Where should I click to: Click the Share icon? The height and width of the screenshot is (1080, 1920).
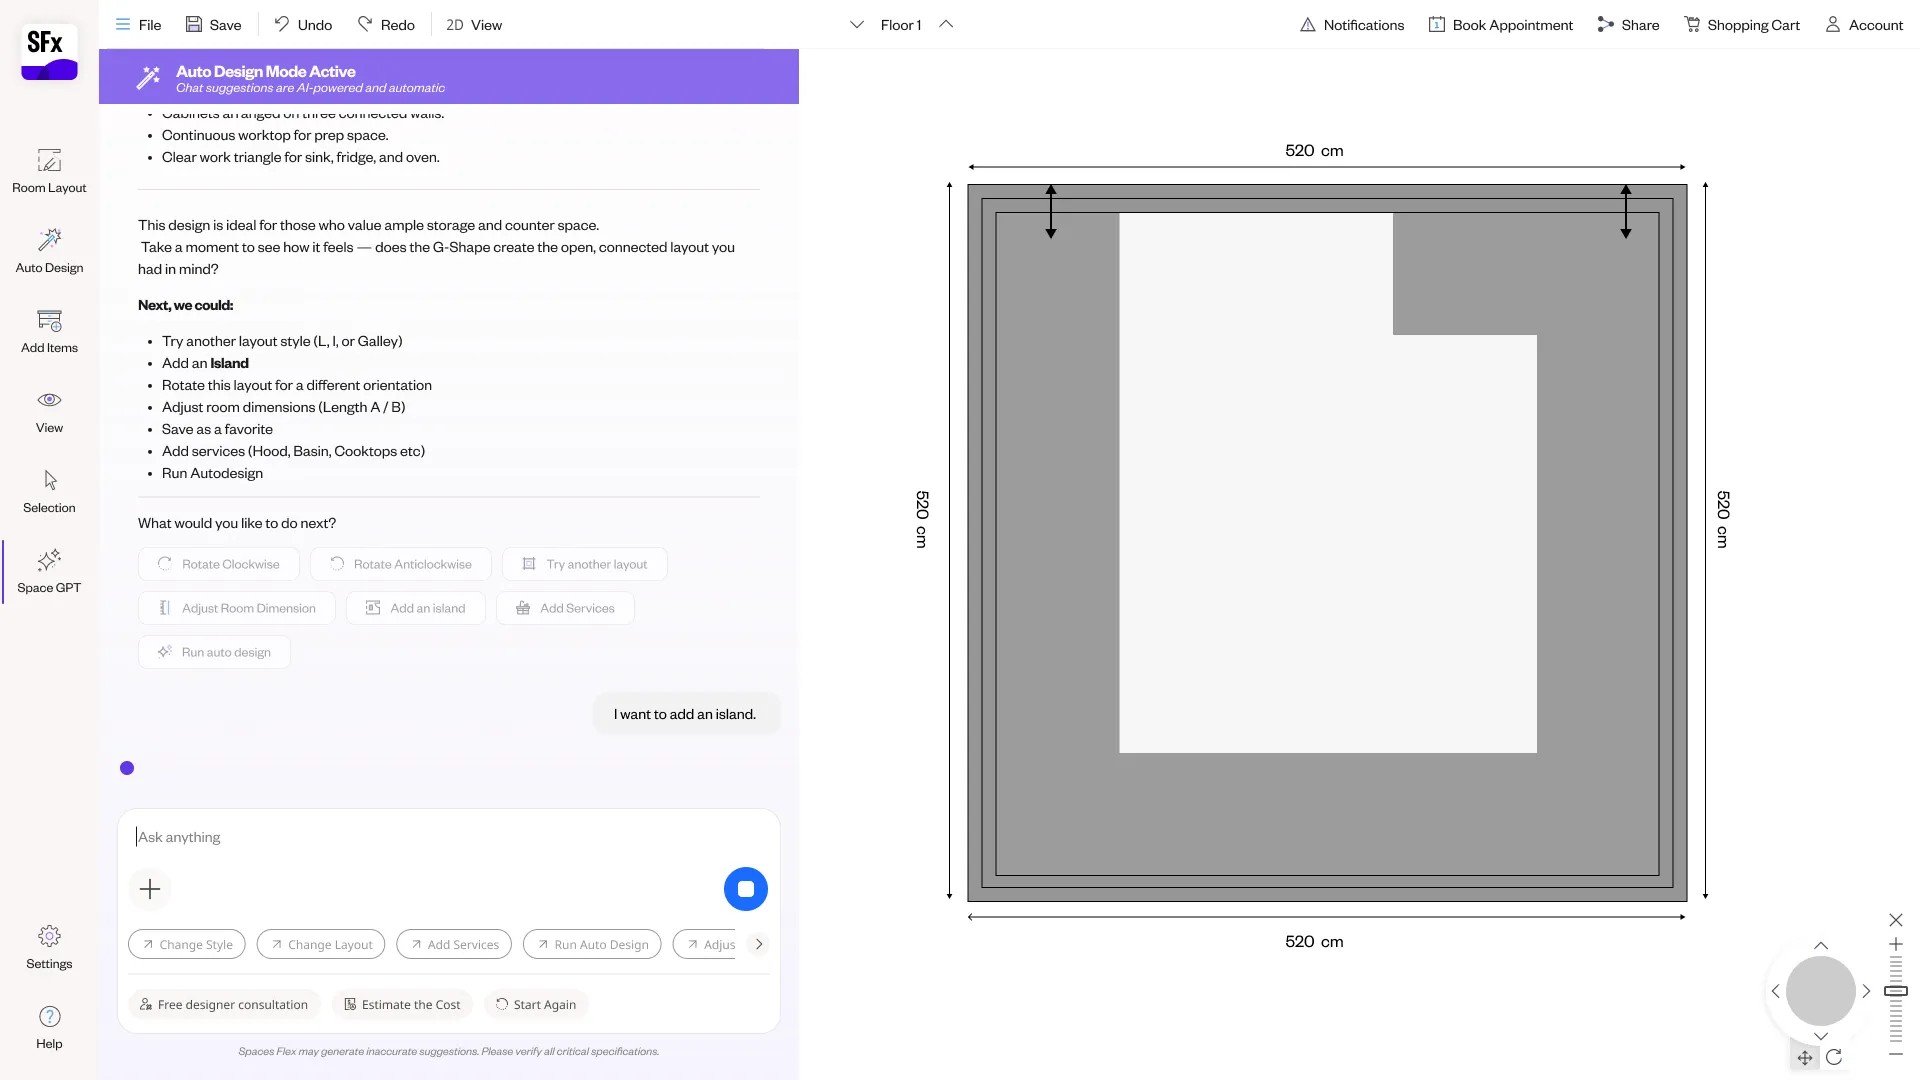pyautogui.click(x=1605, y=24)
